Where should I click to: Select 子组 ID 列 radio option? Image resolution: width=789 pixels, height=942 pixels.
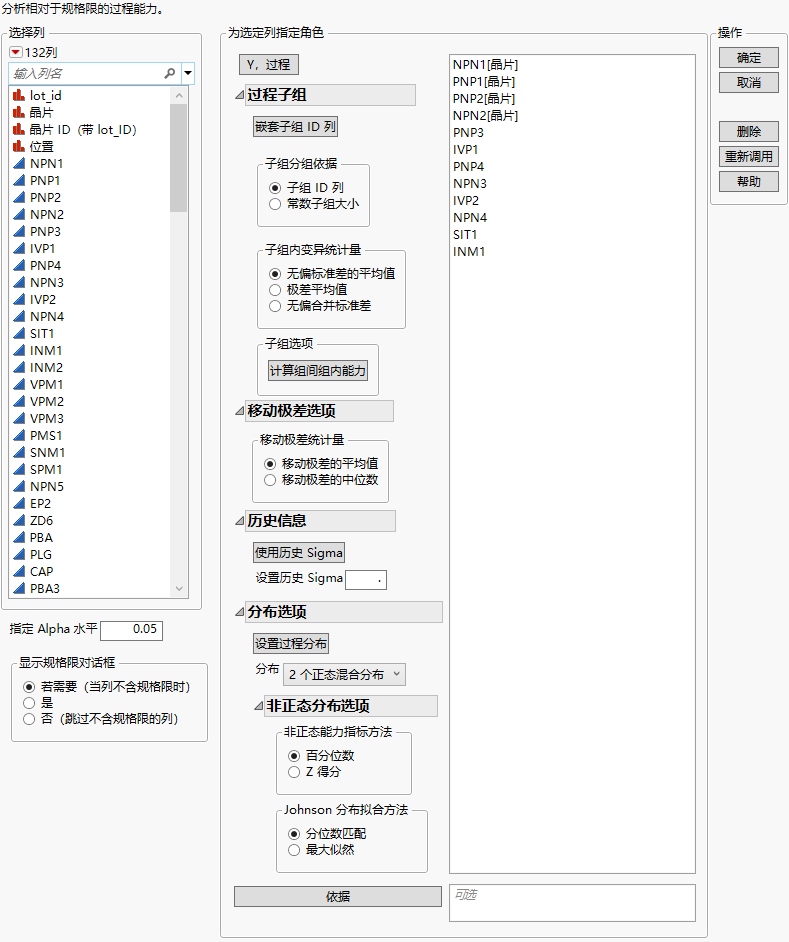(x=275, y=188)
